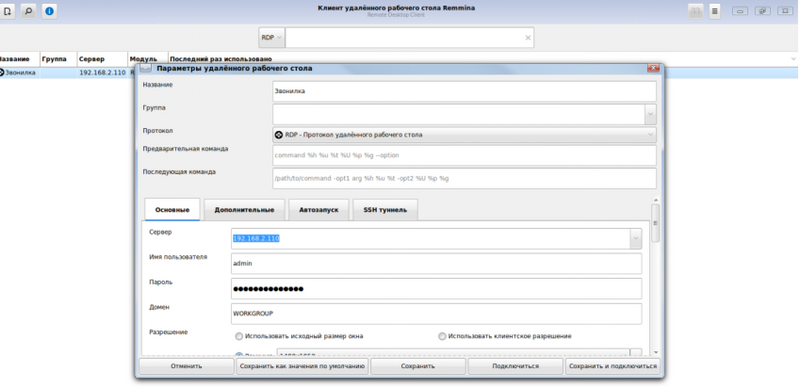Expand the Группа combo box arrow
This screenshot has width=800, height=387.
(x=650, y=115)
